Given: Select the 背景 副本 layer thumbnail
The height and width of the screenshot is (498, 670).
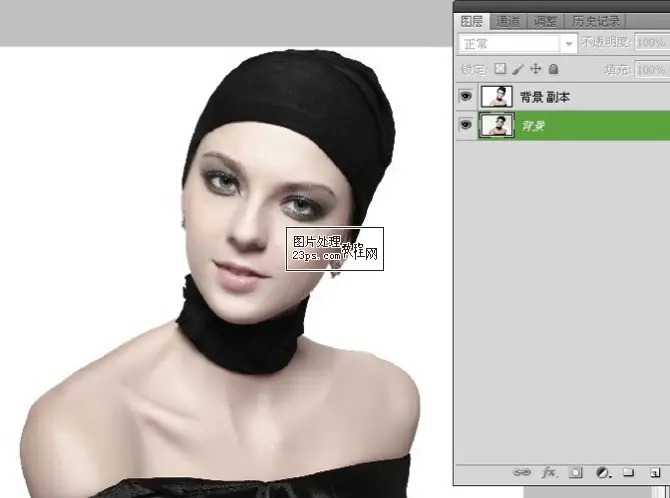Looking at the screenshot, I should point(497,97).
